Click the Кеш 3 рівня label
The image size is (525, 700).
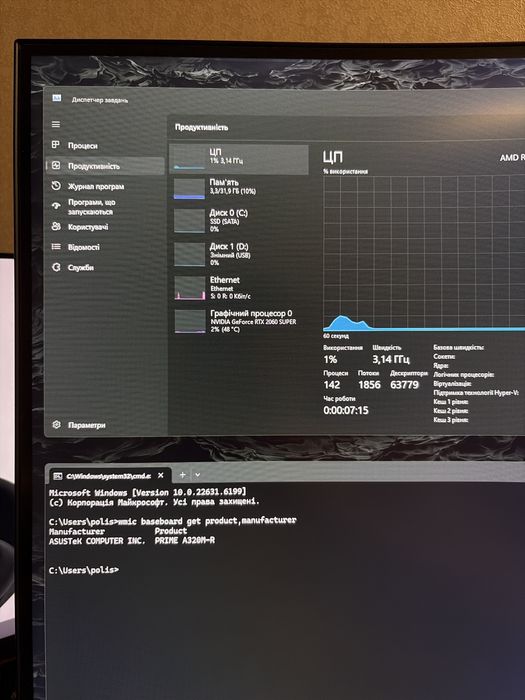click(x=450, y=420)
